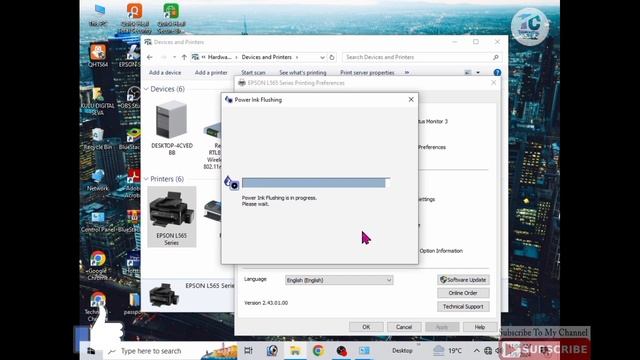
Task: Click Devices and Printers breadcrumb
Action: coord(267,57)
